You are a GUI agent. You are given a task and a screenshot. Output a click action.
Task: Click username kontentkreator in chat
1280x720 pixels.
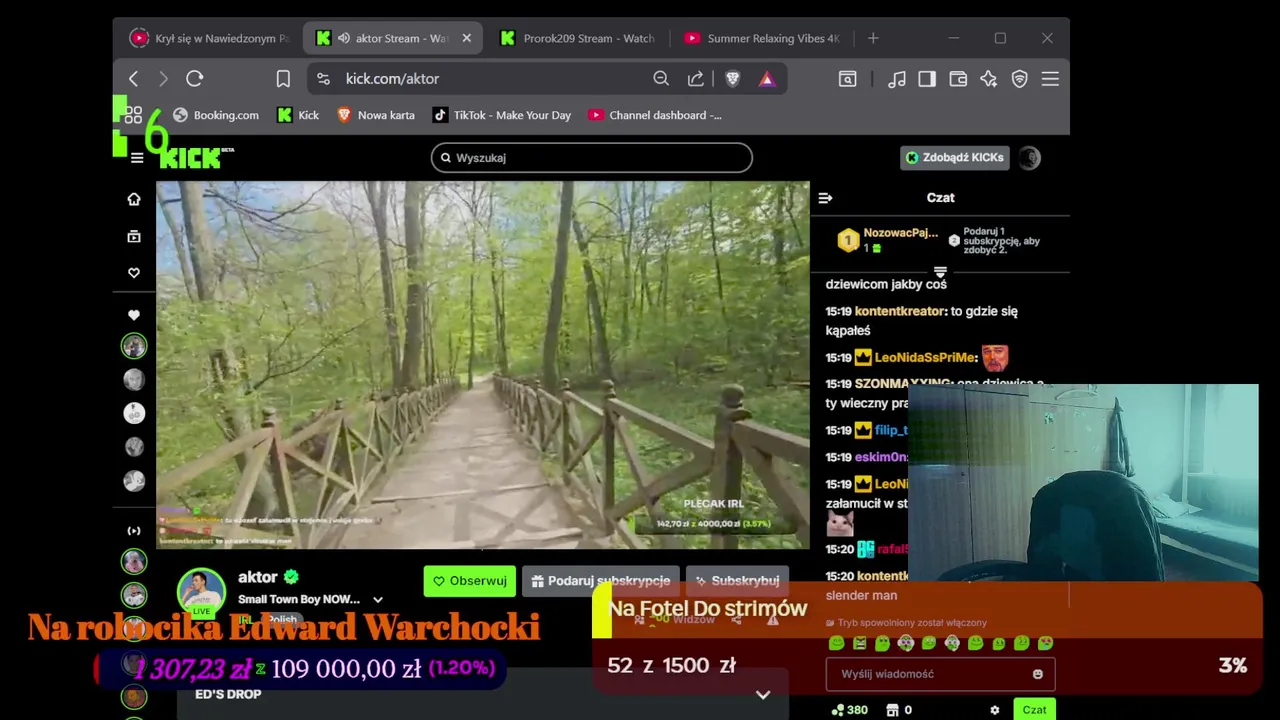(x=900, y=311)
